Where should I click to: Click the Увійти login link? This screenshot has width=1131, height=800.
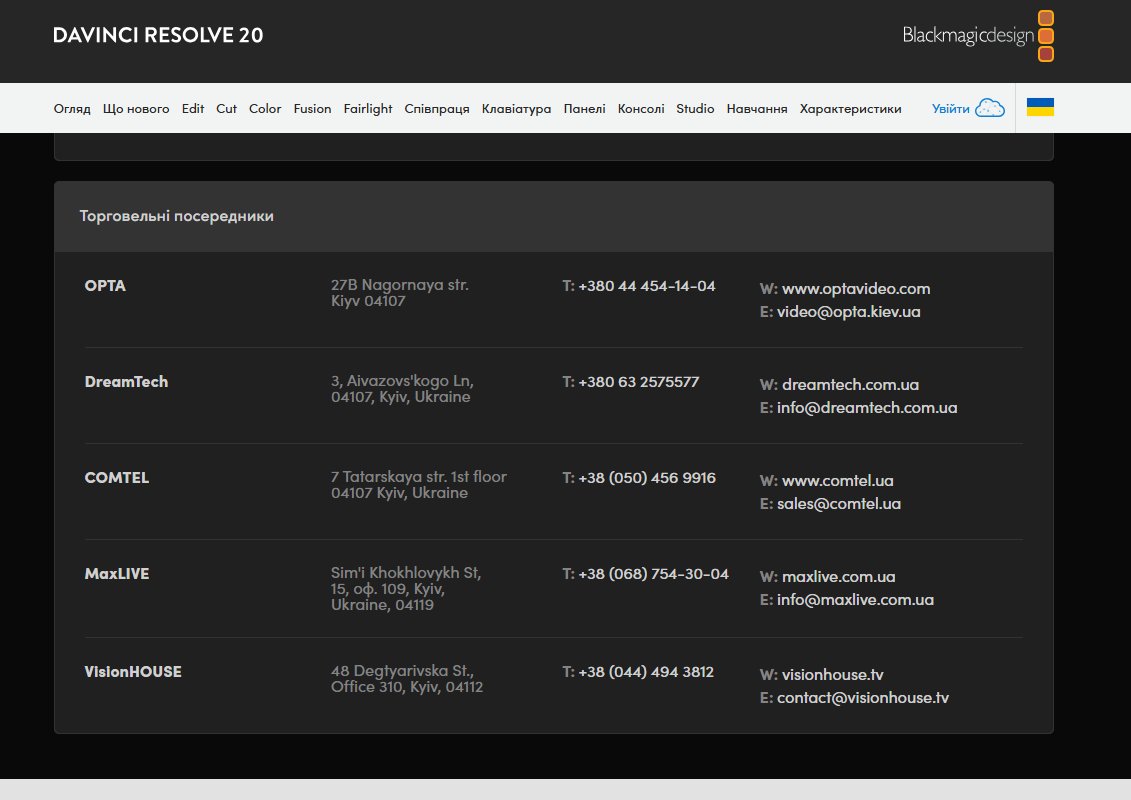point(951,108)
